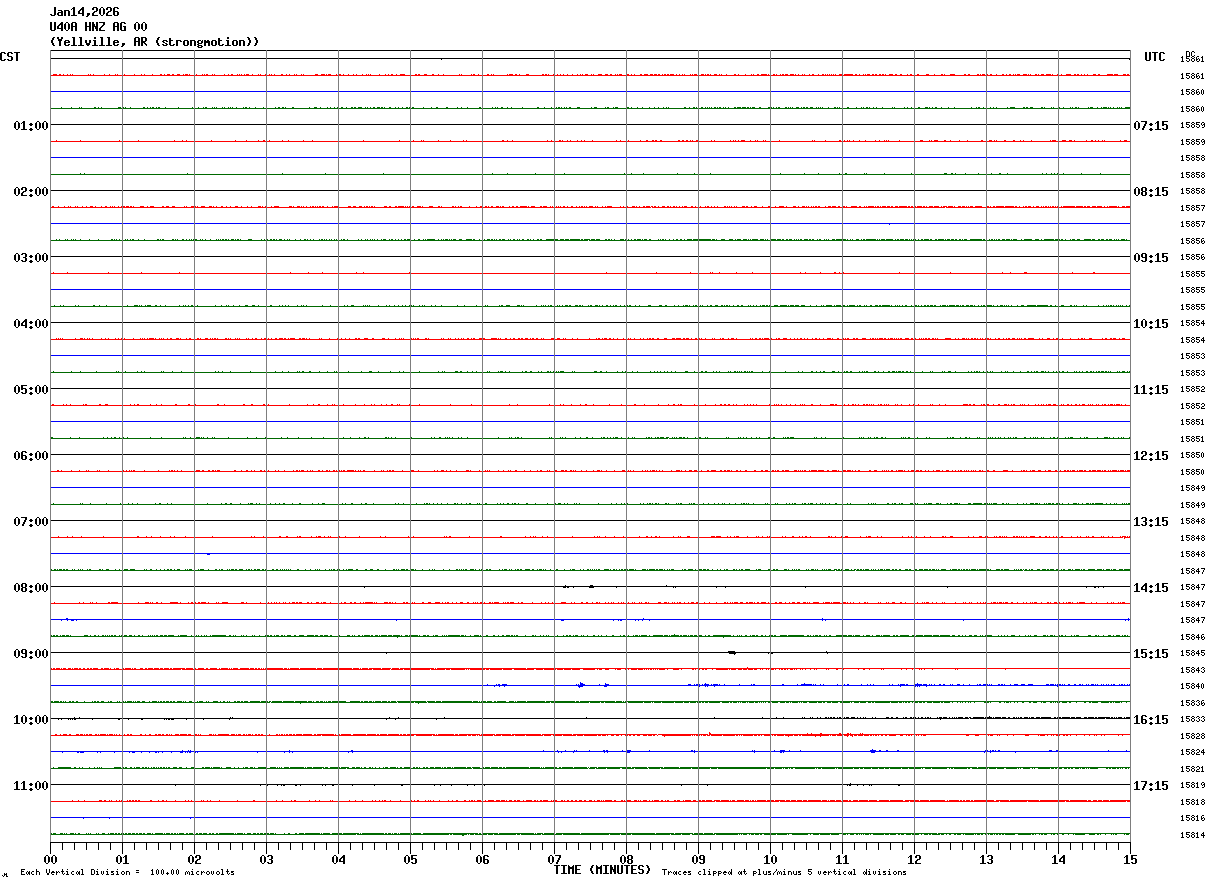The image size is (1210, 886).
Task: Click DC offset value 15846
Action: coord(1192,637)
